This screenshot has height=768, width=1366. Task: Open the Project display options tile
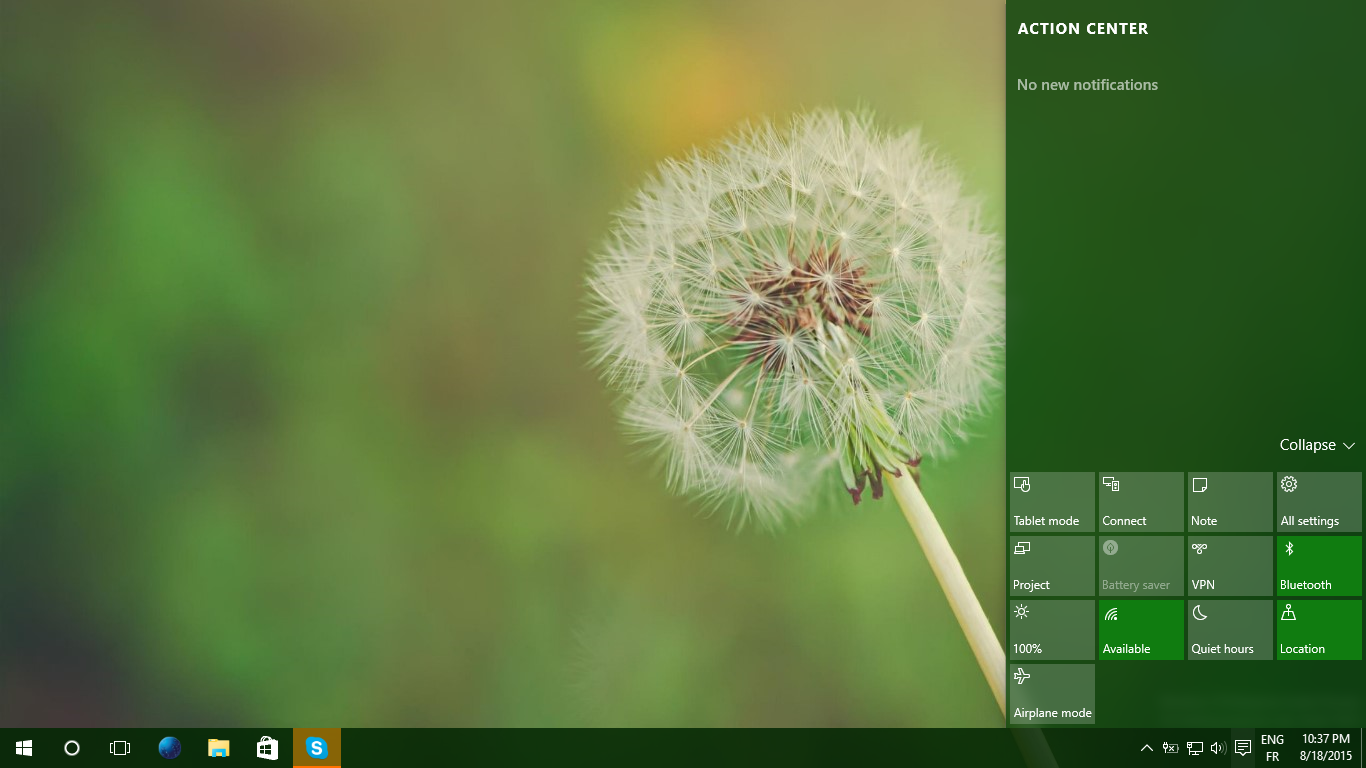pos(1052,566)
